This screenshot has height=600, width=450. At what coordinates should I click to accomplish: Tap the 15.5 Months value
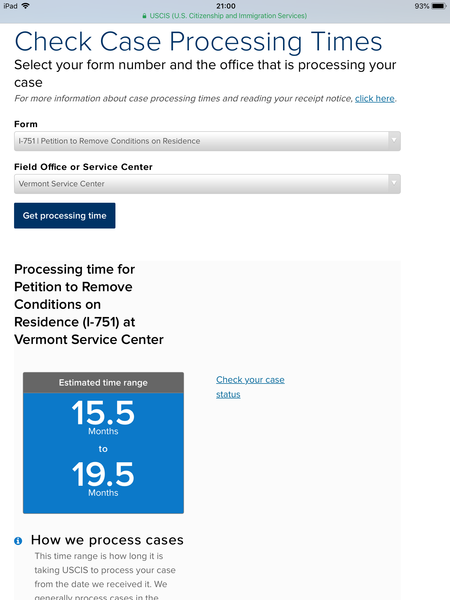103,417
